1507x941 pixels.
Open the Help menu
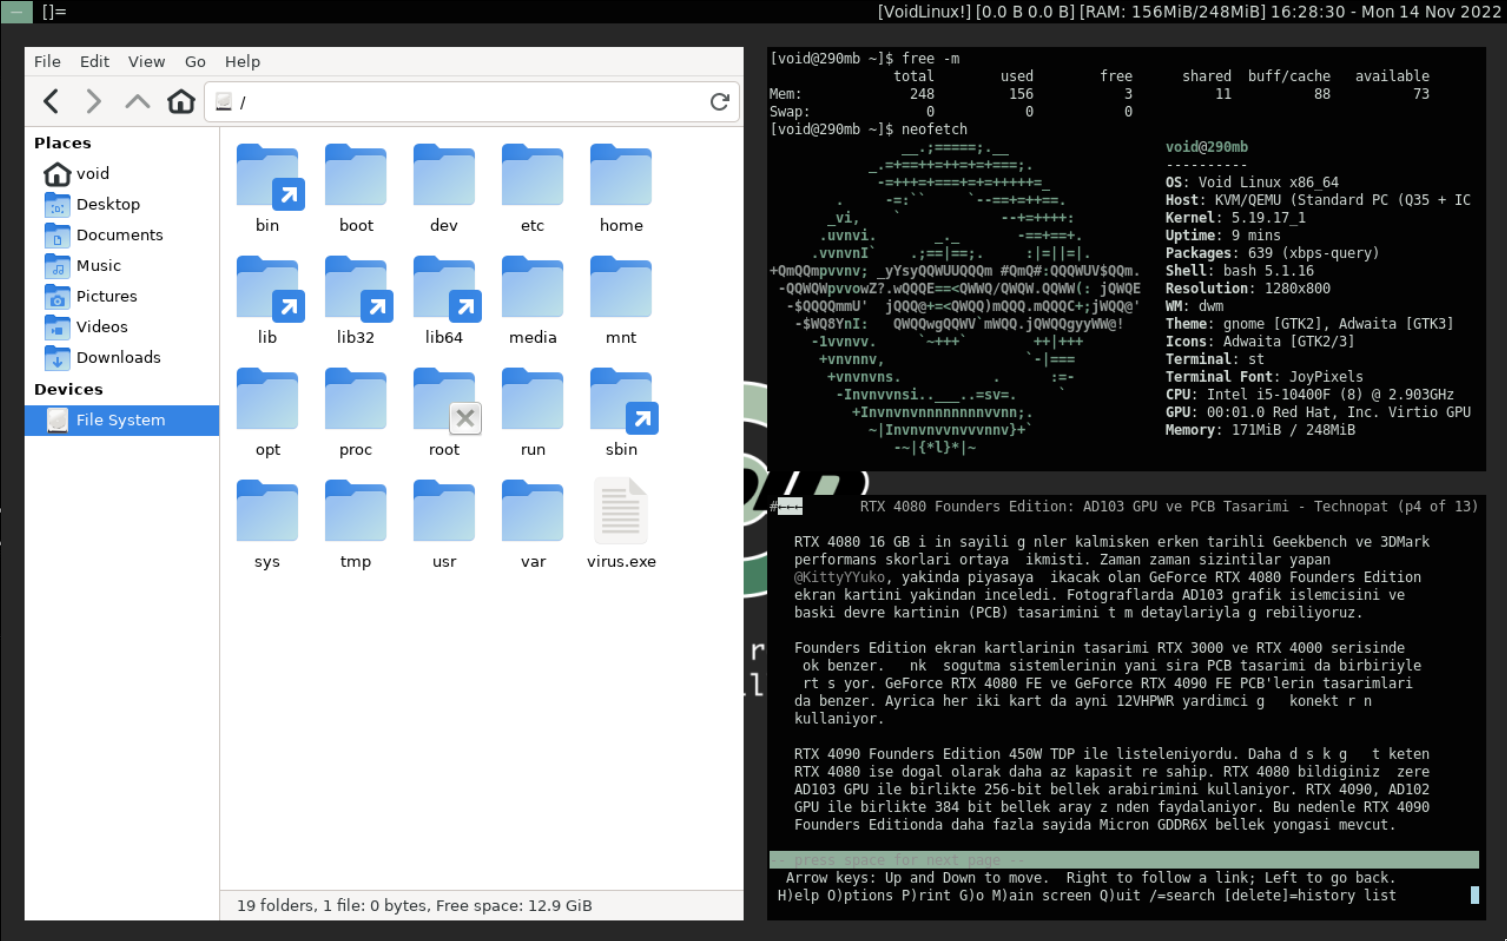click(x=242, y=61)
